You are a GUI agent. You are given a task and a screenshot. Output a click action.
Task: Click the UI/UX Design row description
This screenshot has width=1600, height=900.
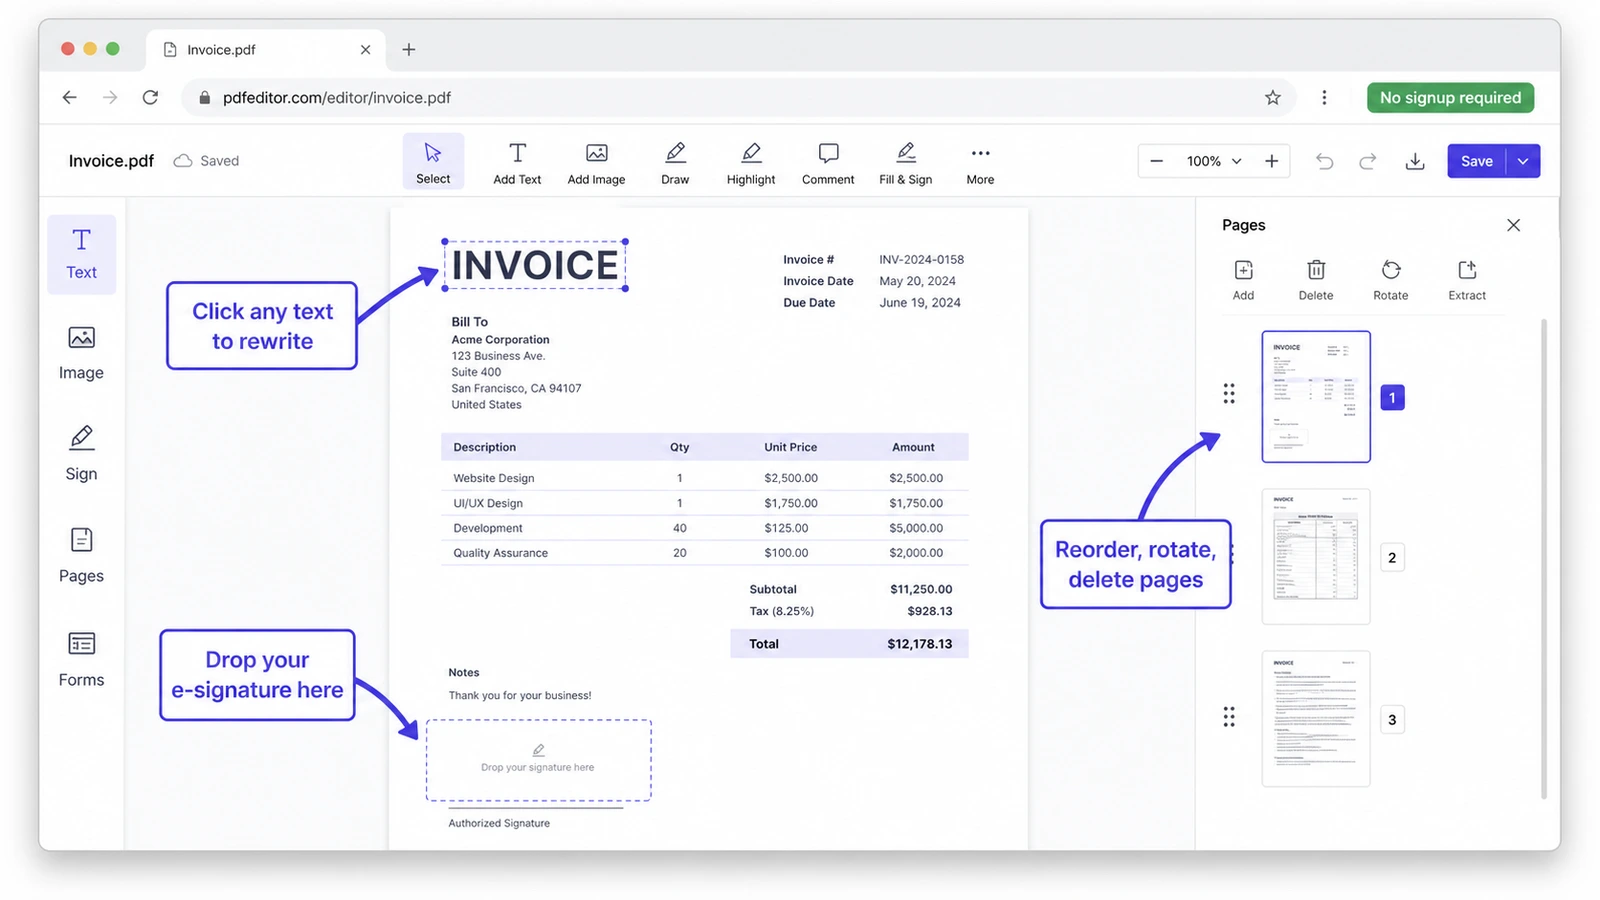click(488, 503)
